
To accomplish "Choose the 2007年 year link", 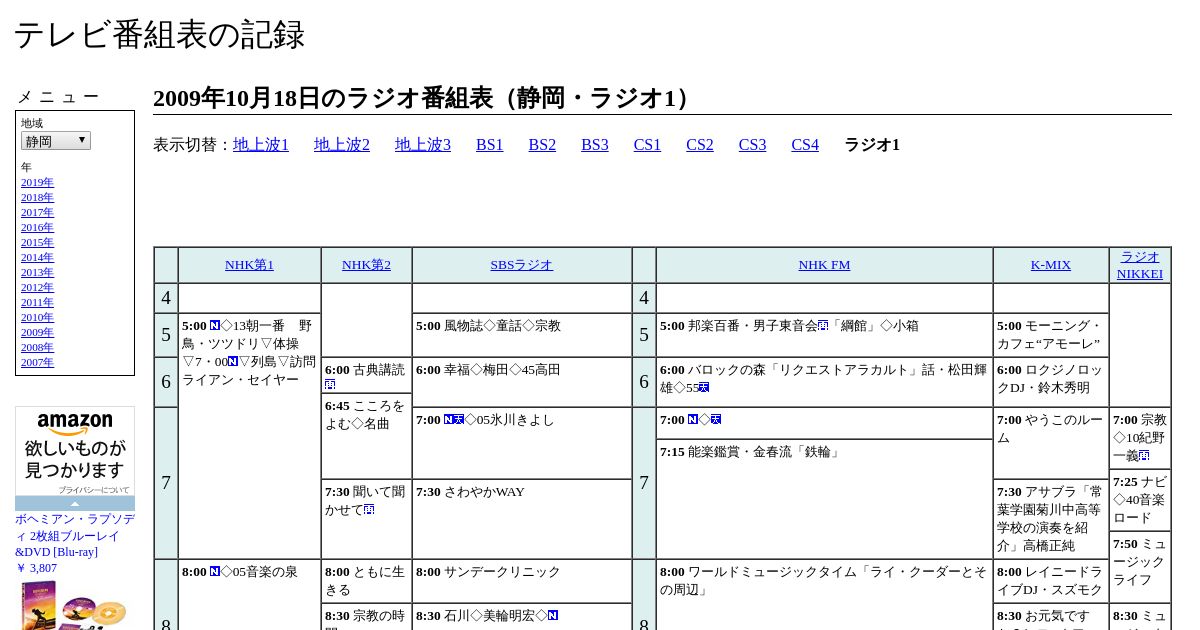I will 37,363.
